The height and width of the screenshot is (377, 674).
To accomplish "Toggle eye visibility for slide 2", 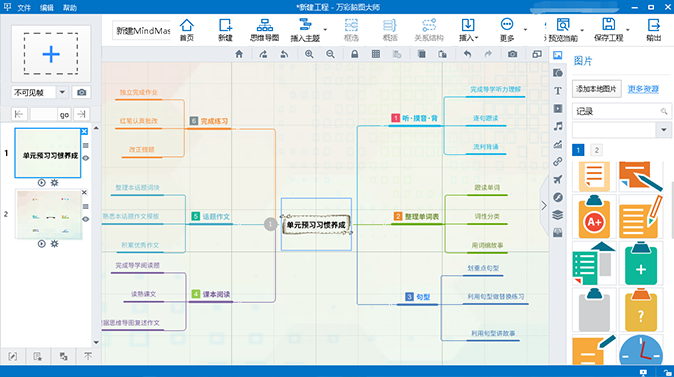I will point(86,219).
